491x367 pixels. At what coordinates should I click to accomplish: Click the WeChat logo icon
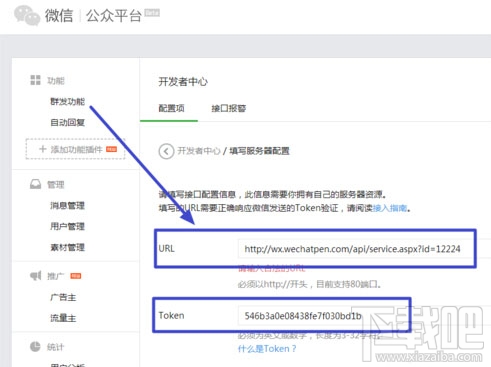[x=27, y=16]
